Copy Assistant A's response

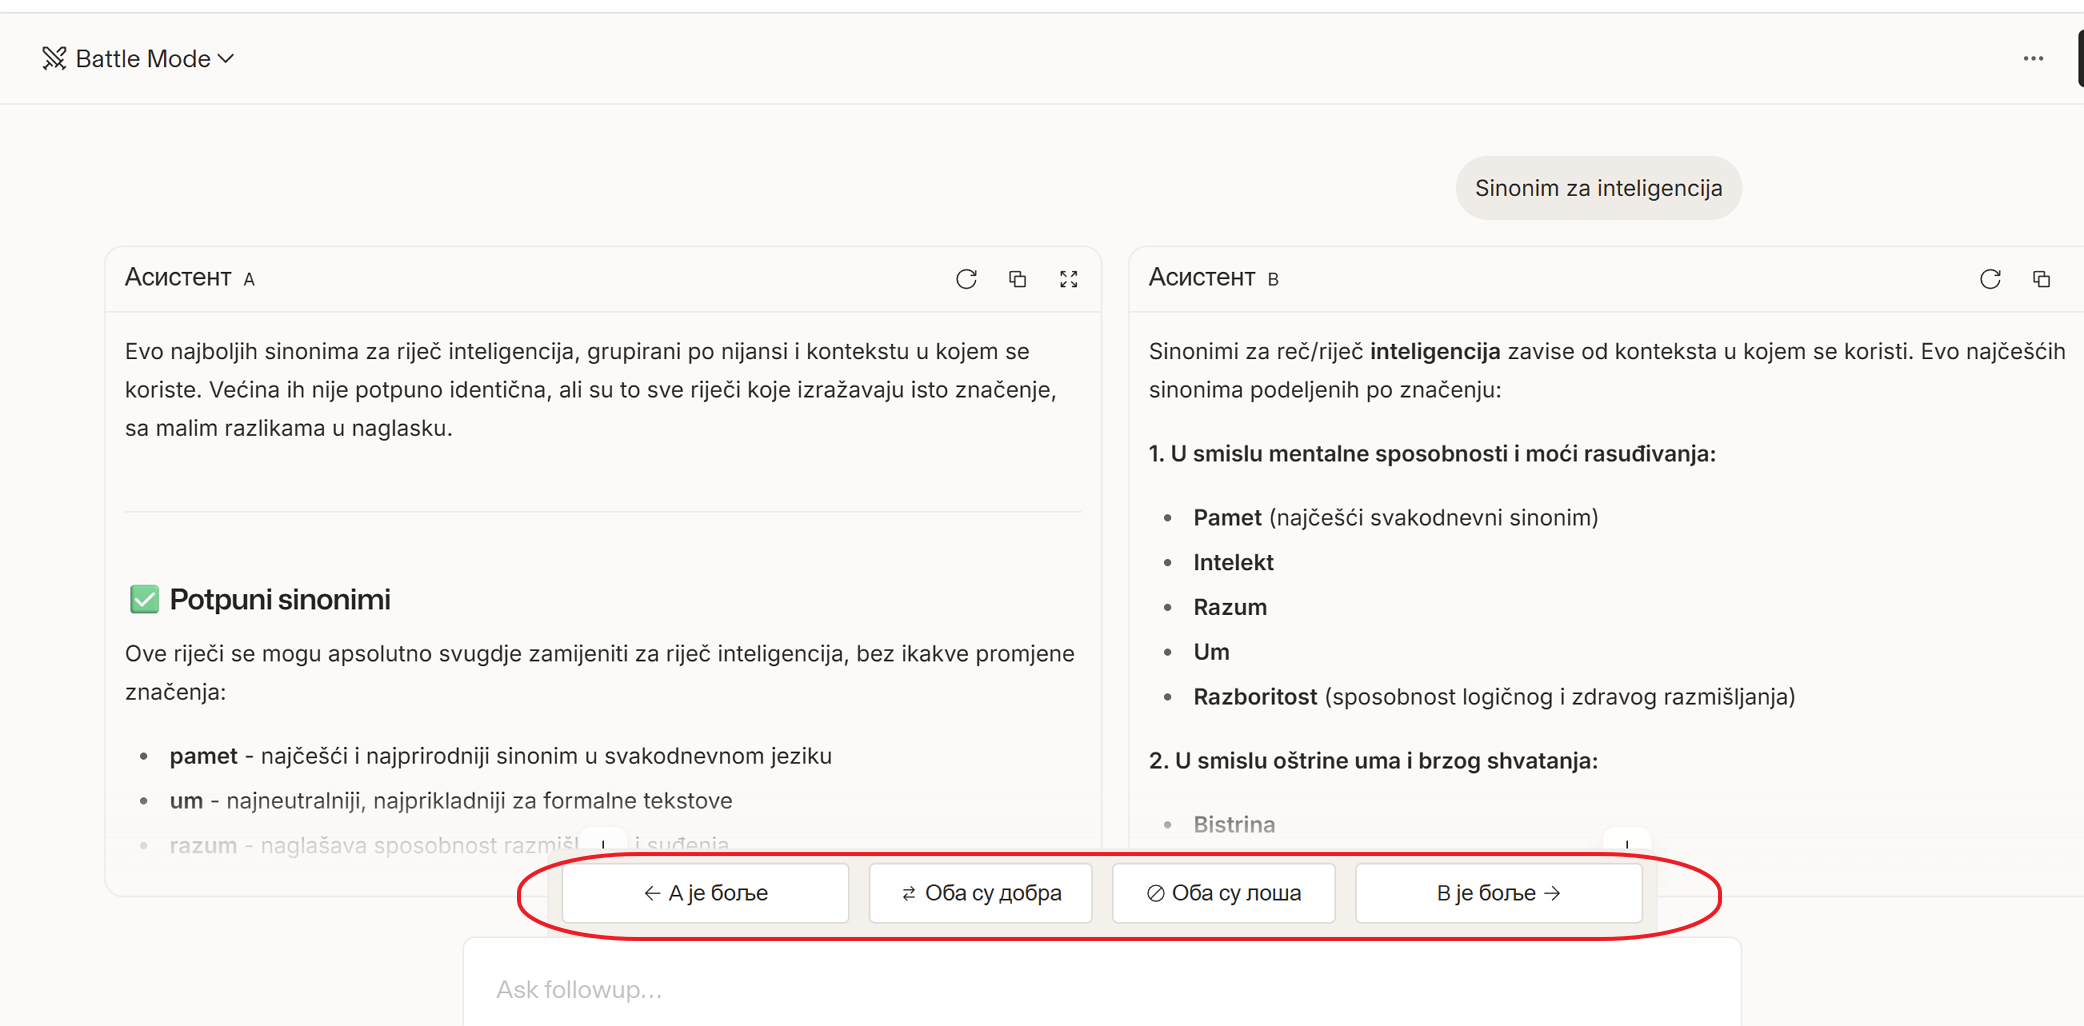coord(1017,279)
